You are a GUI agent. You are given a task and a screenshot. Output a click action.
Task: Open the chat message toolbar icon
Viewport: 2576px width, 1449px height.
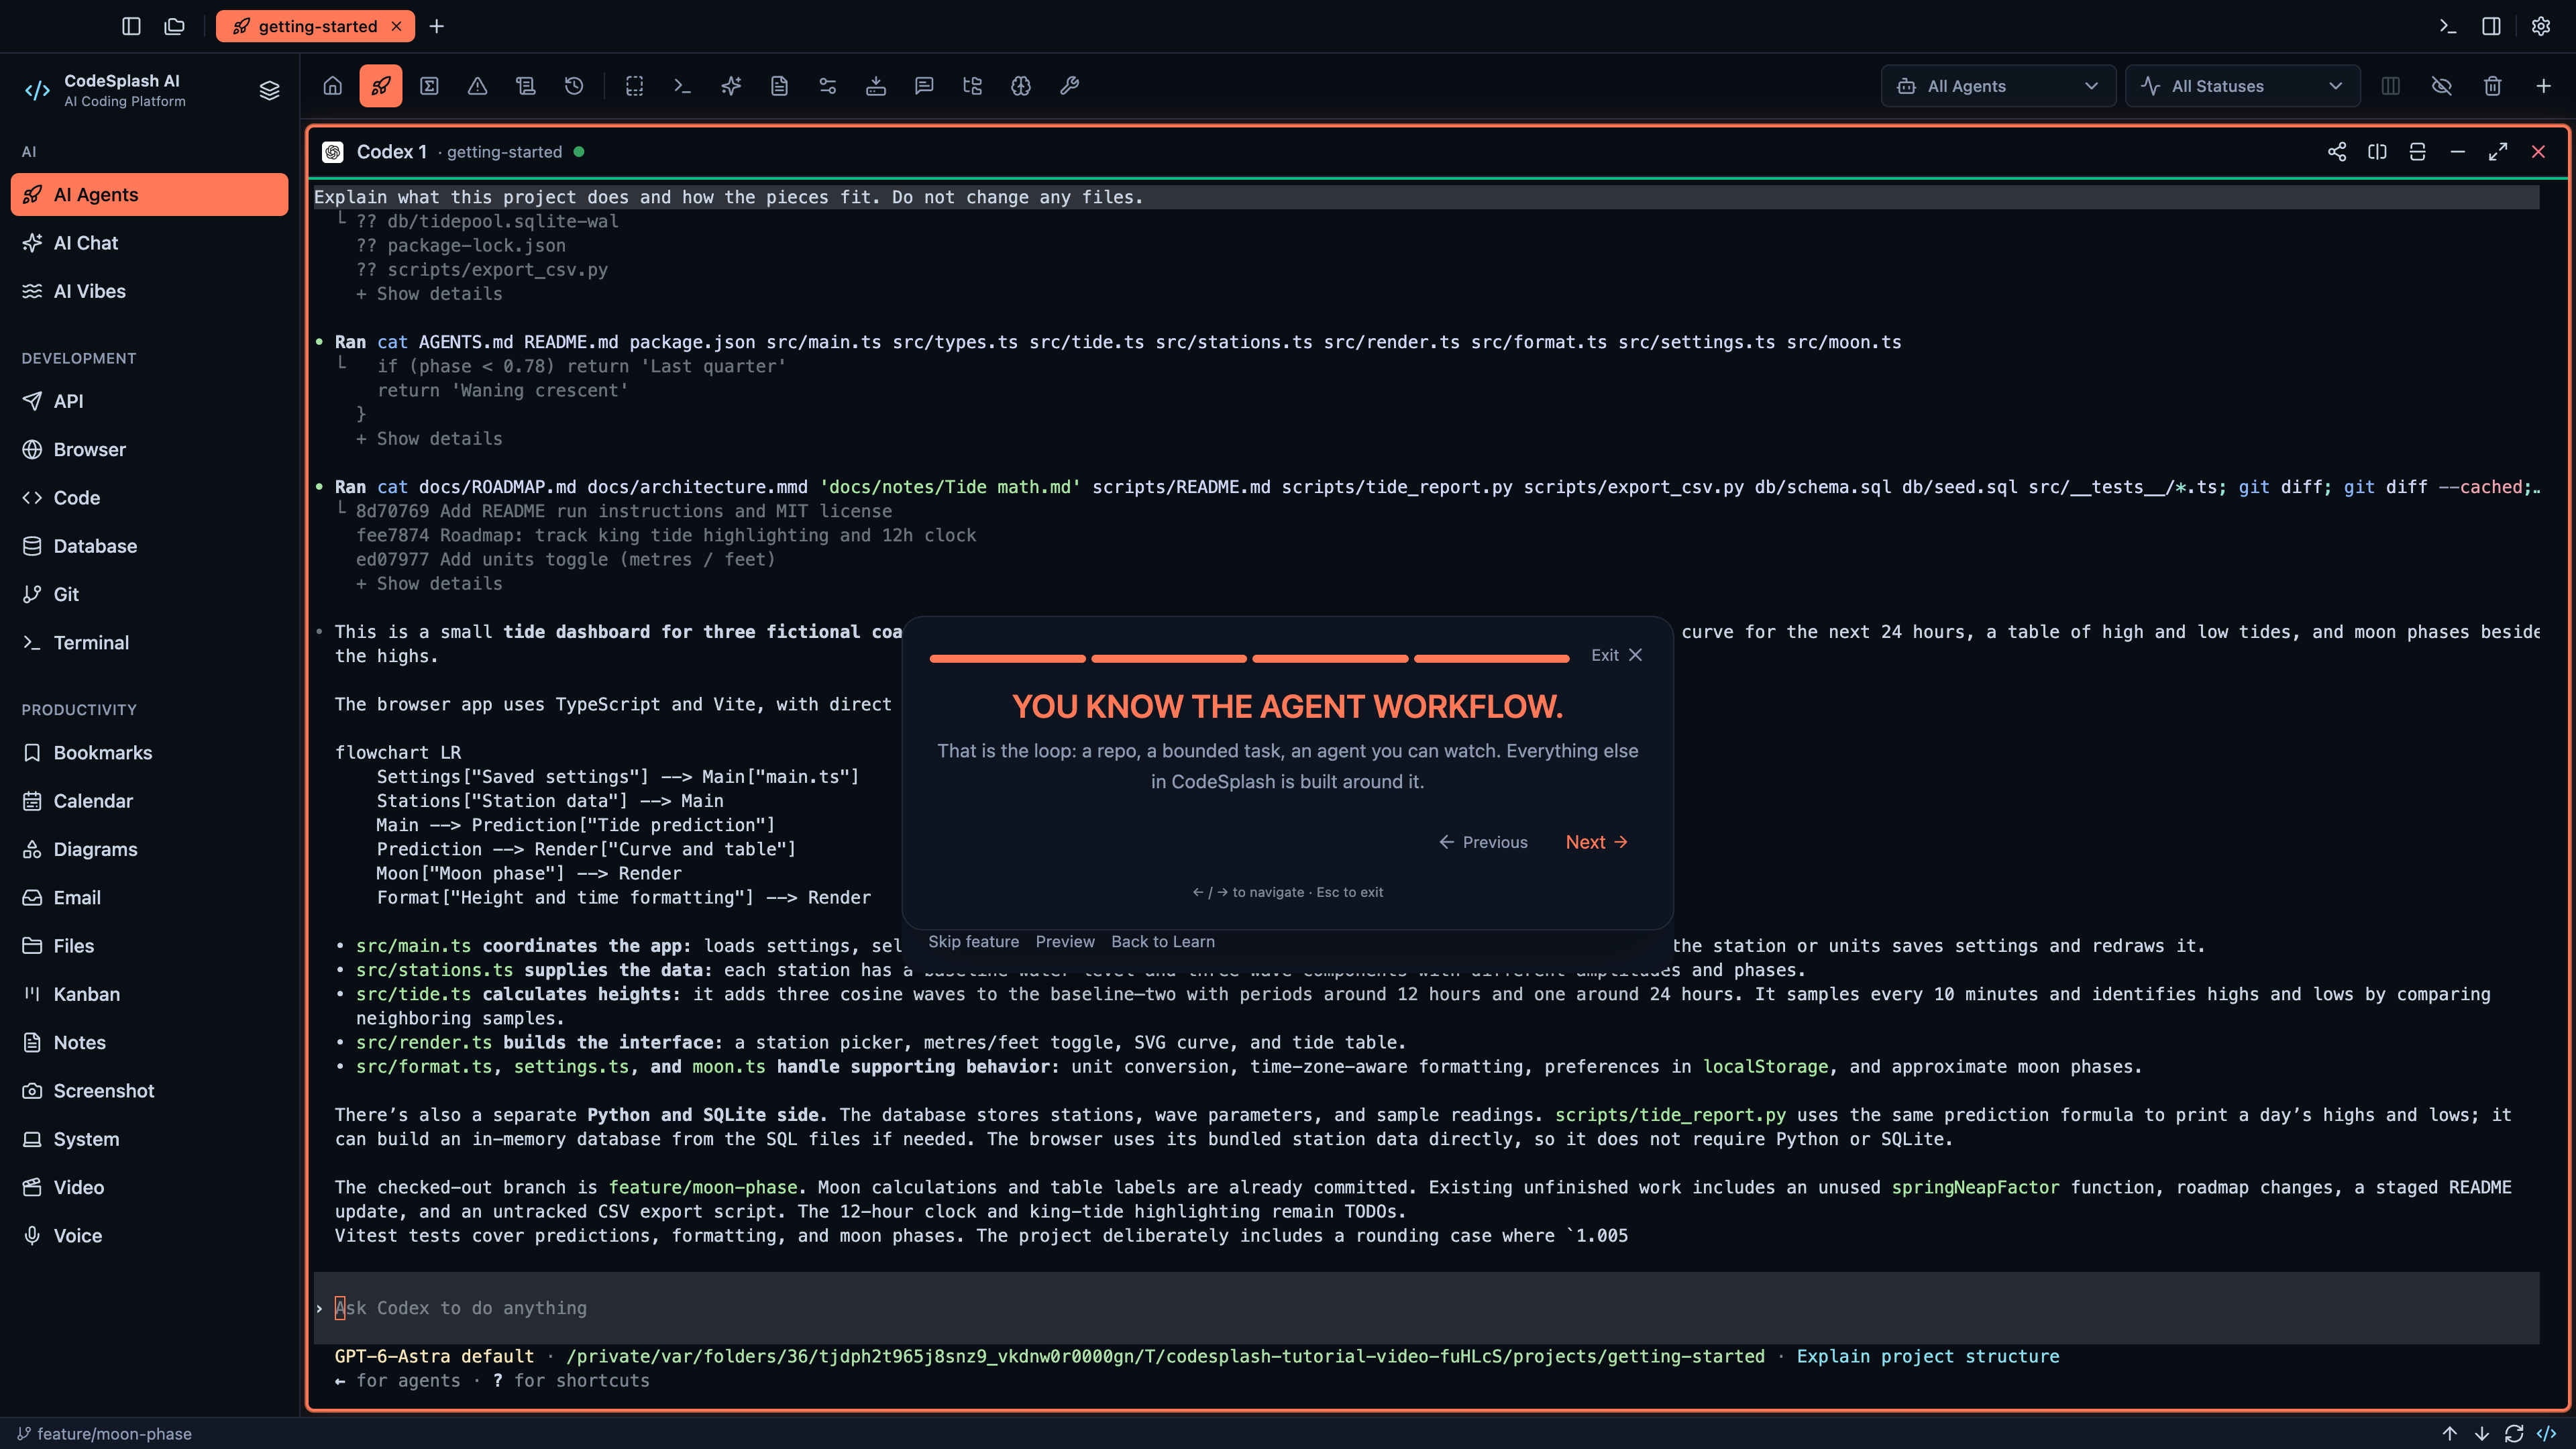coord(924,86)
